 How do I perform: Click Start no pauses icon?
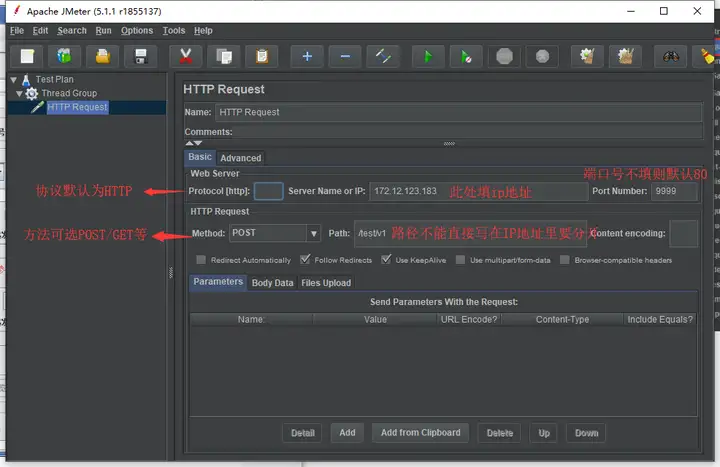tap(466, 56)
